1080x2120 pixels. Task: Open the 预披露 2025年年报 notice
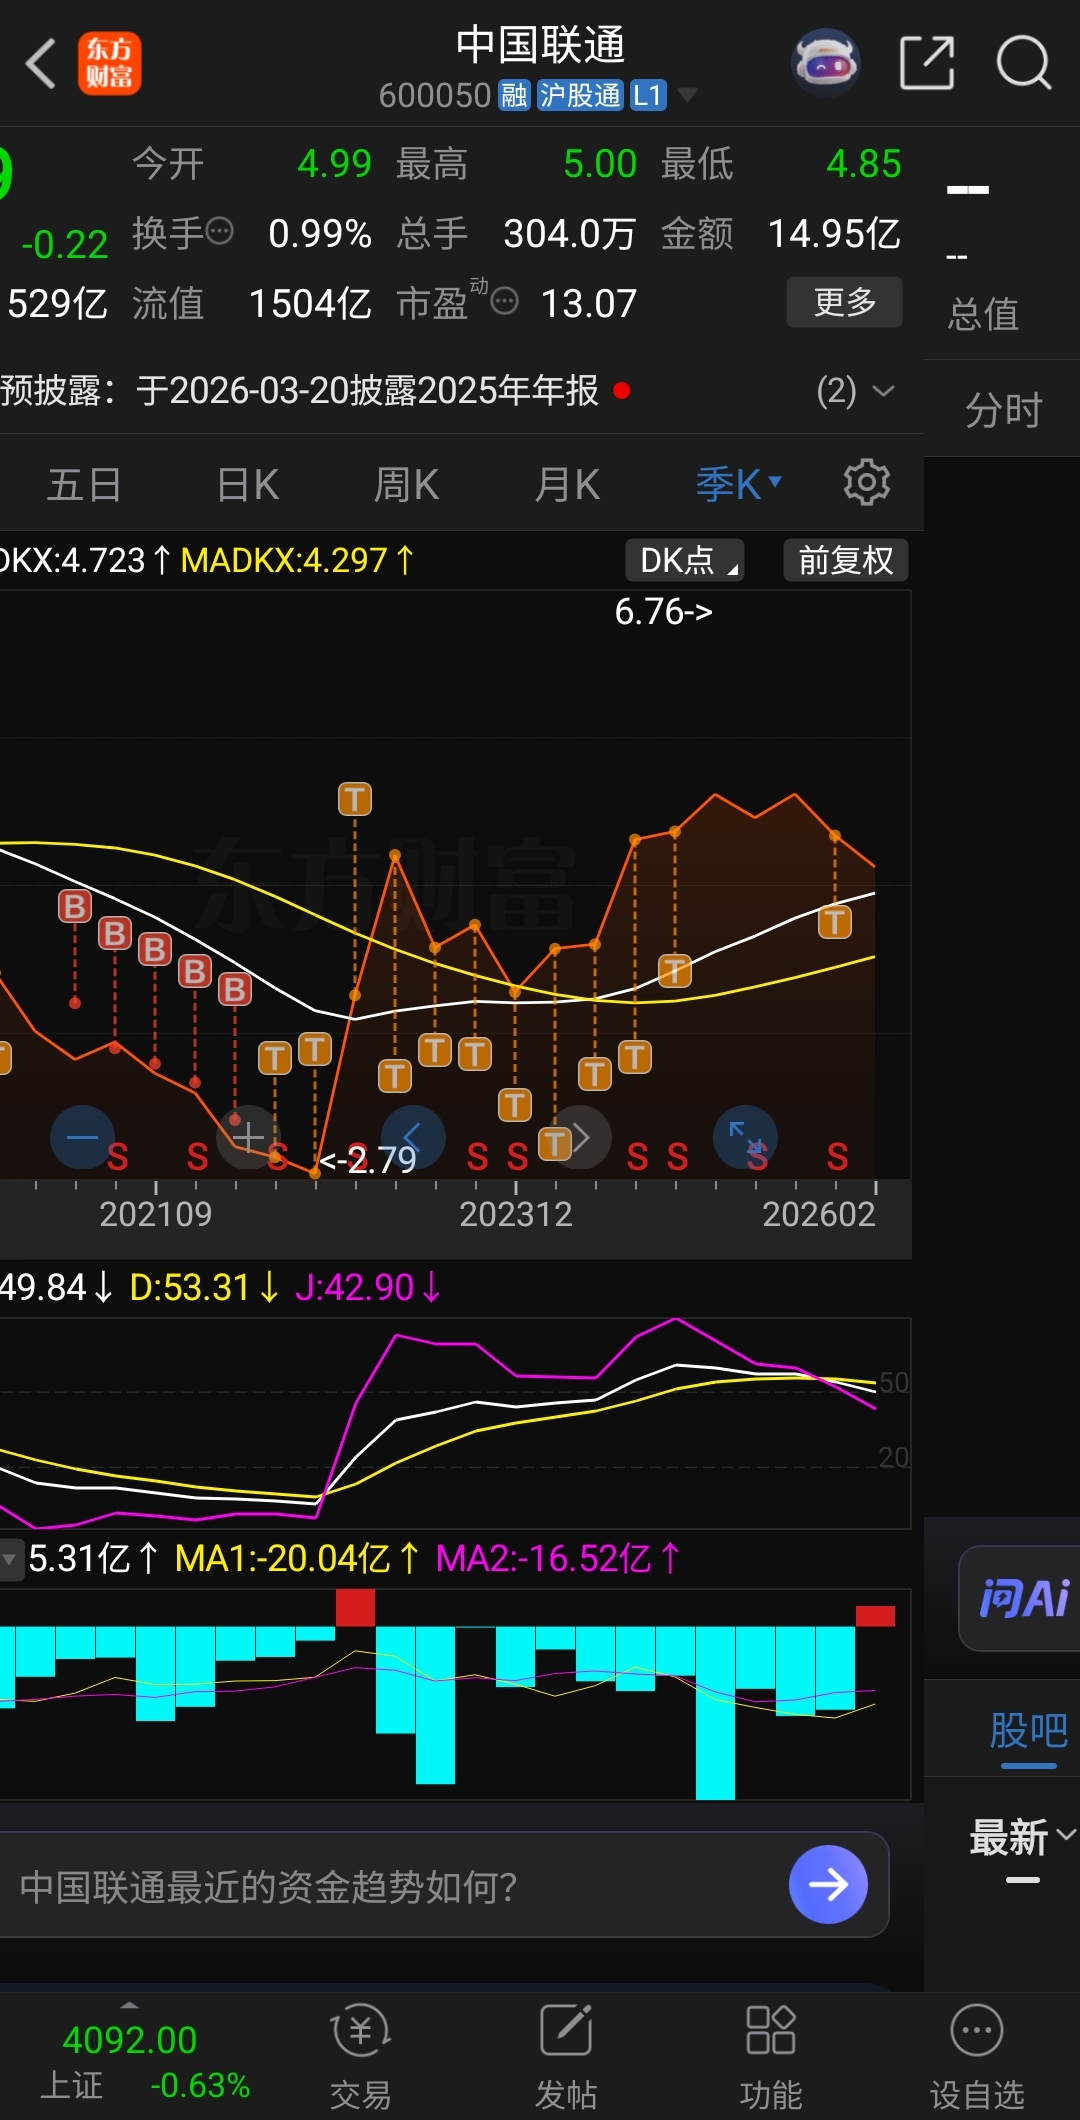[x=300, y=390]
